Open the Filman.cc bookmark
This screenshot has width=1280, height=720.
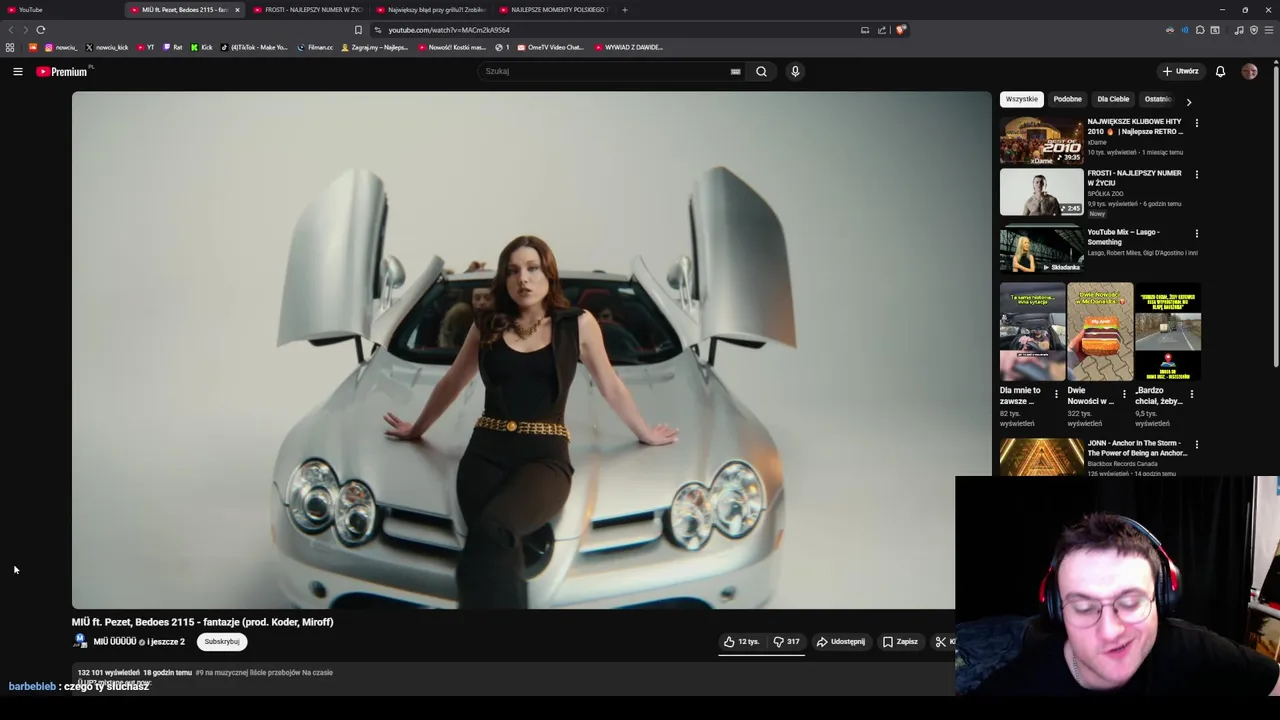[x=315, y=47]
